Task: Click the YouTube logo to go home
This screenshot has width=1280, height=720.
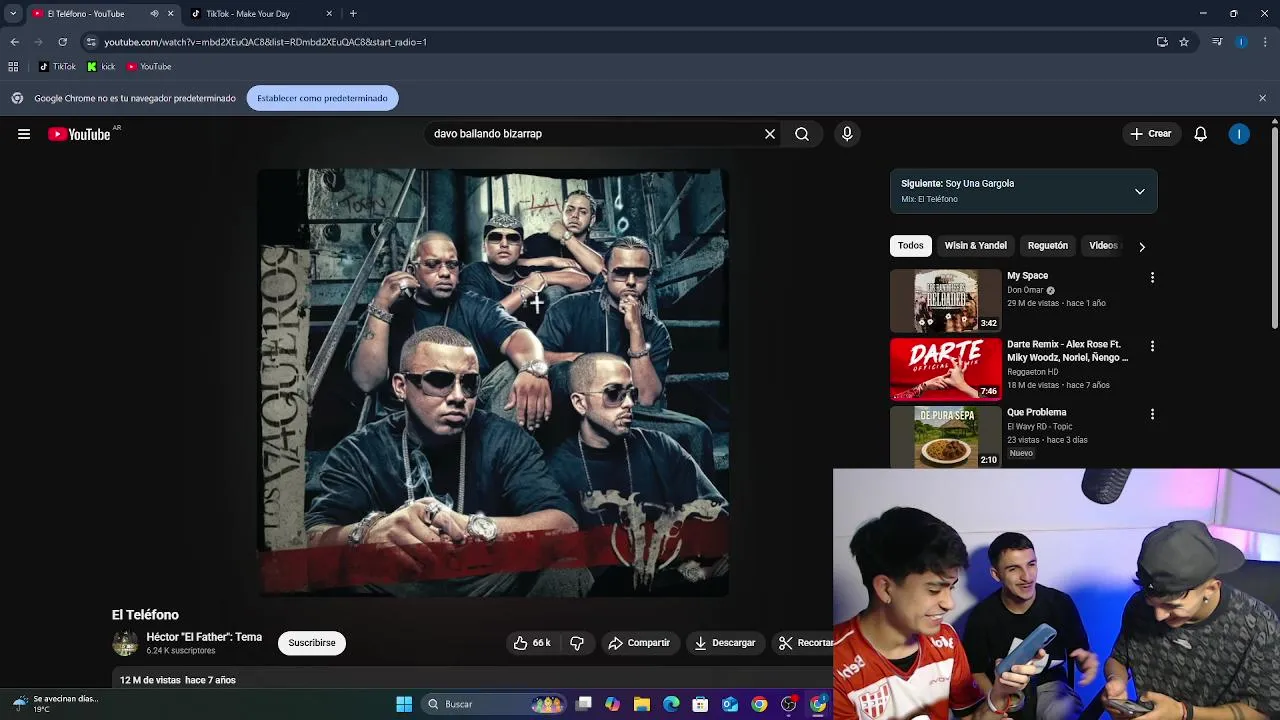Action: 79,134
